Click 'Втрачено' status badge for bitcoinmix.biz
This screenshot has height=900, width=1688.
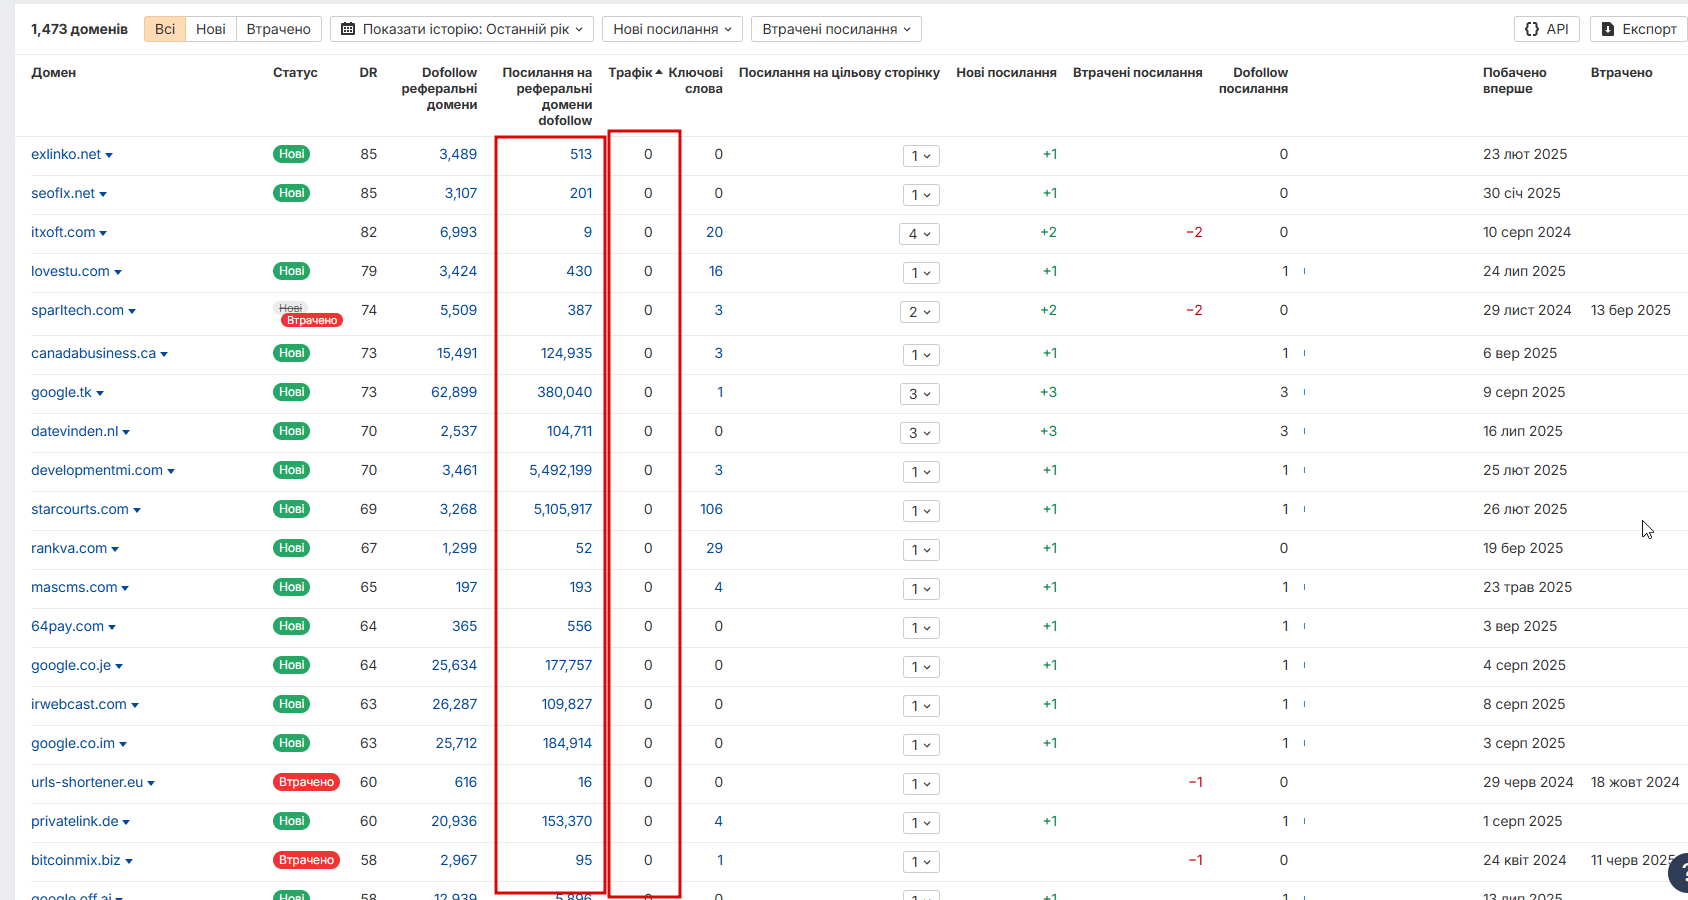tap(306, 860)
